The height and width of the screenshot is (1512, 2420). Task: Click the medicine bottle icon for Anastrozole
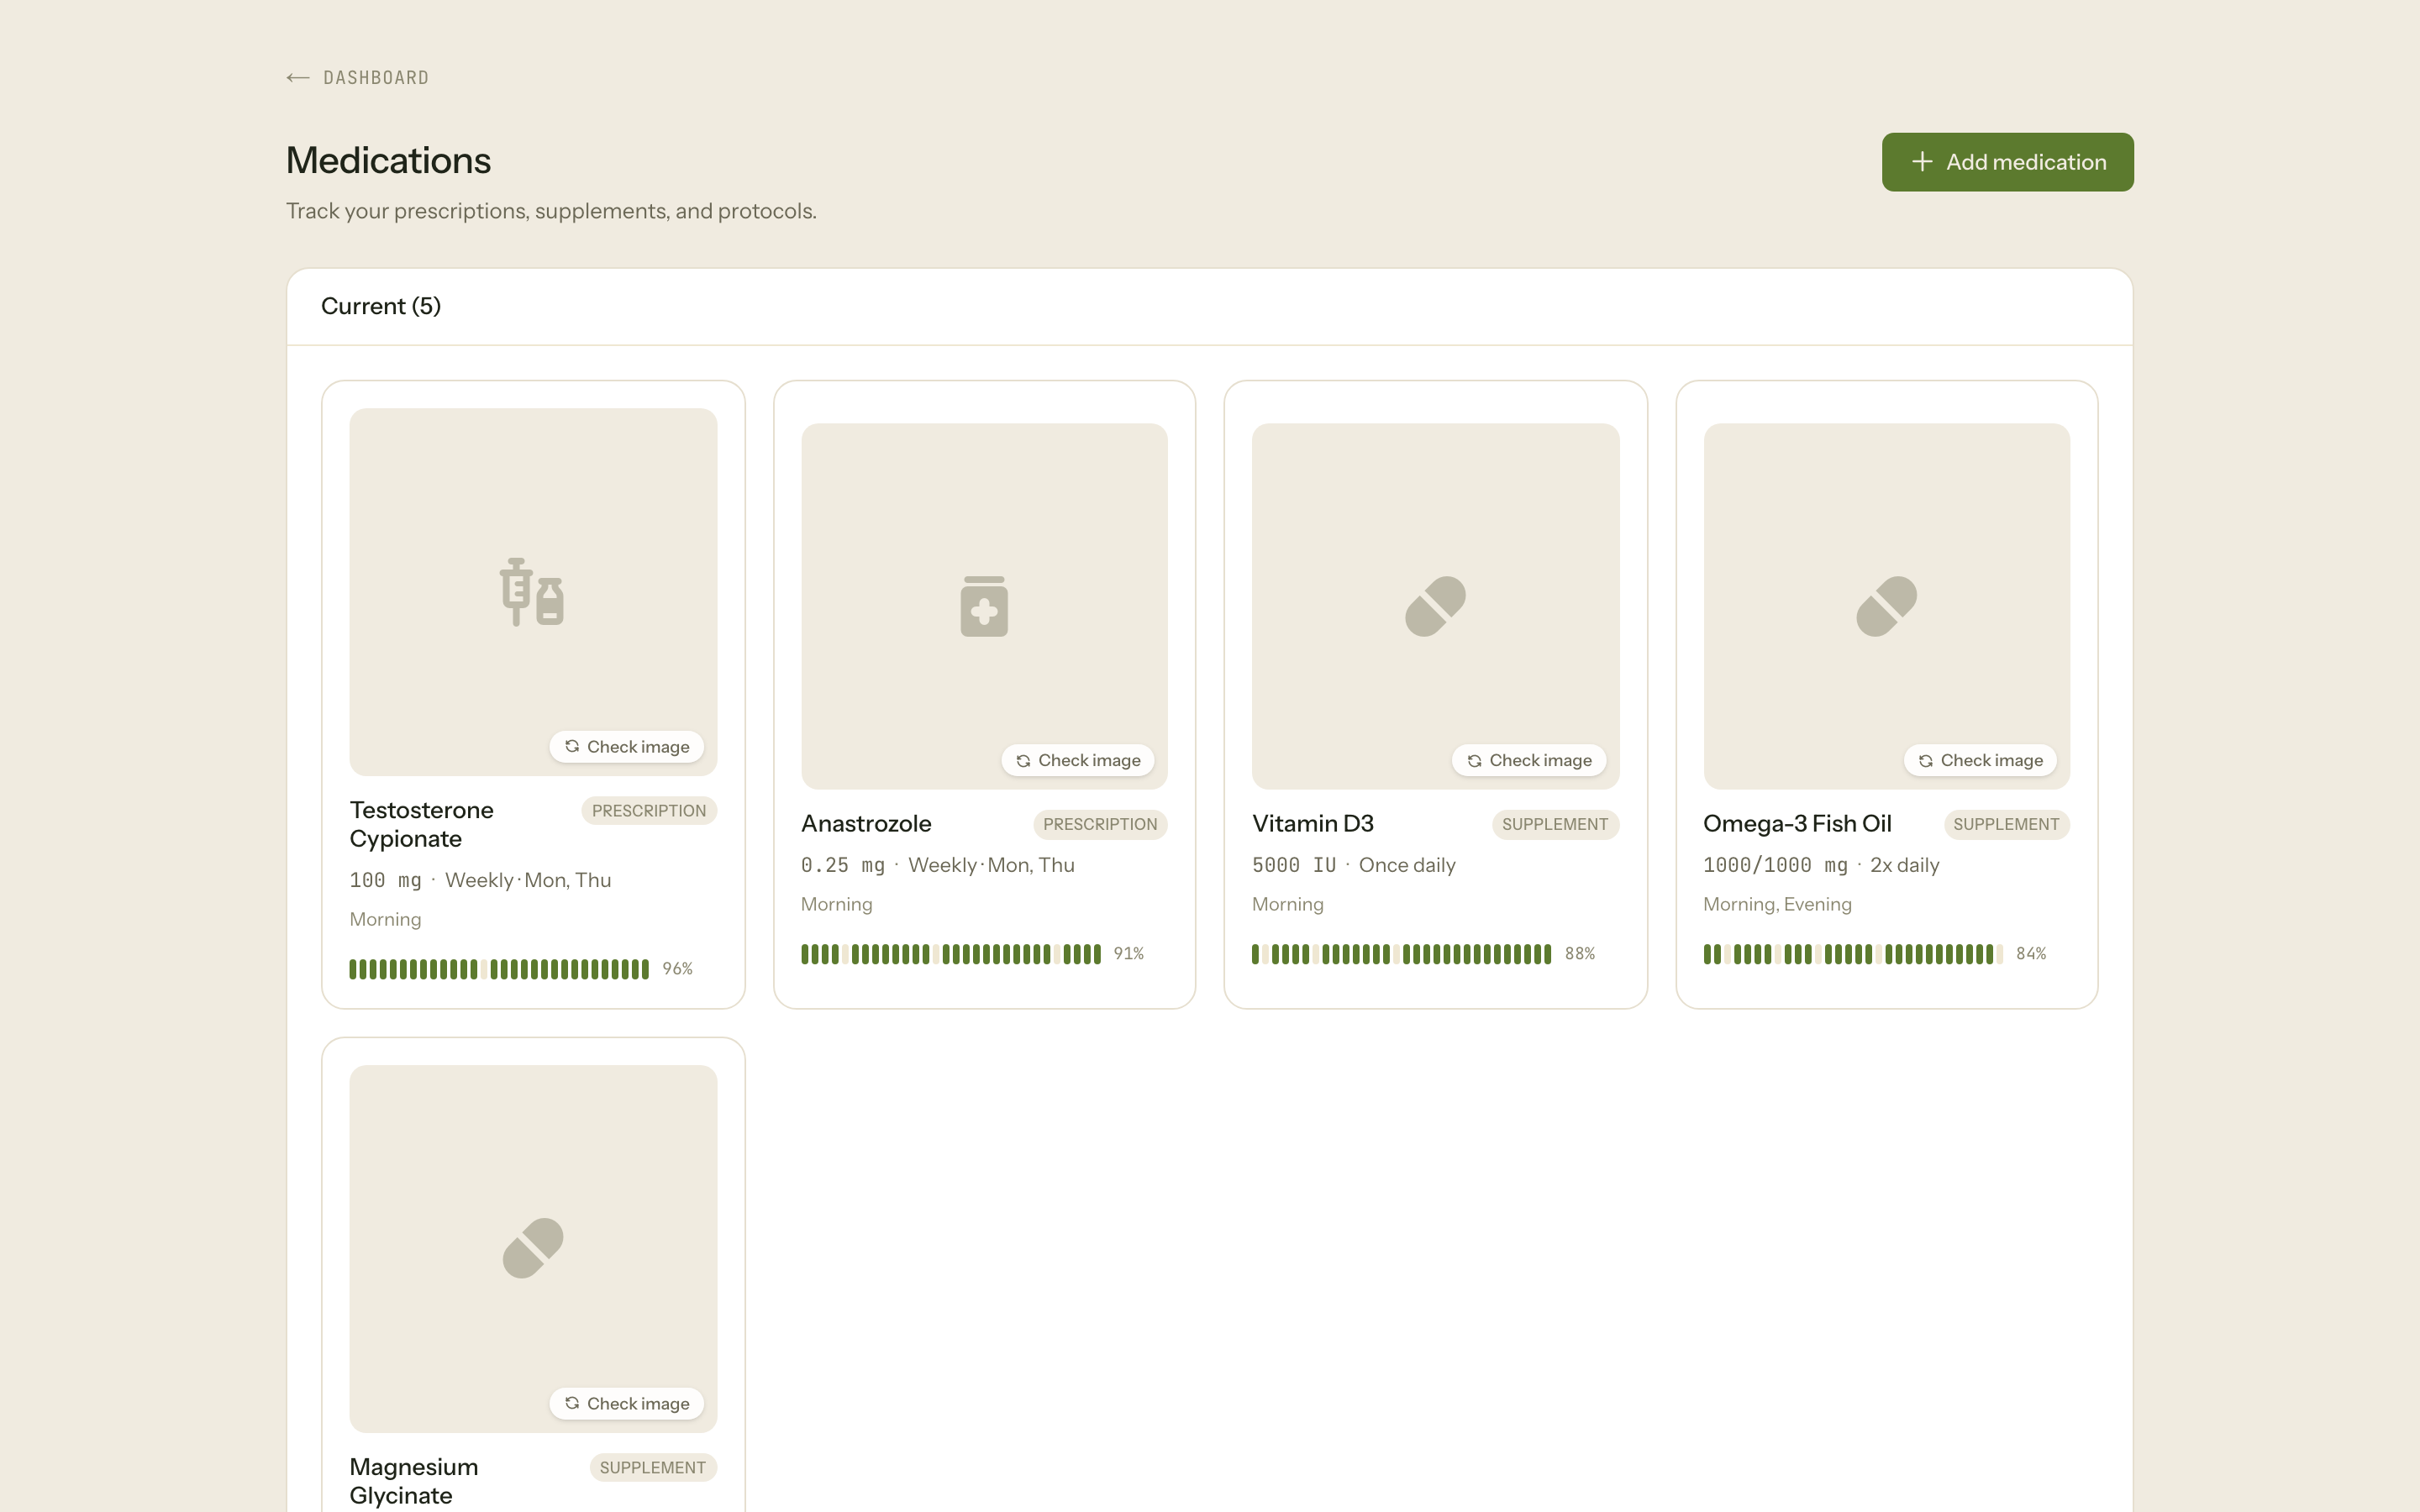[984, 606]
